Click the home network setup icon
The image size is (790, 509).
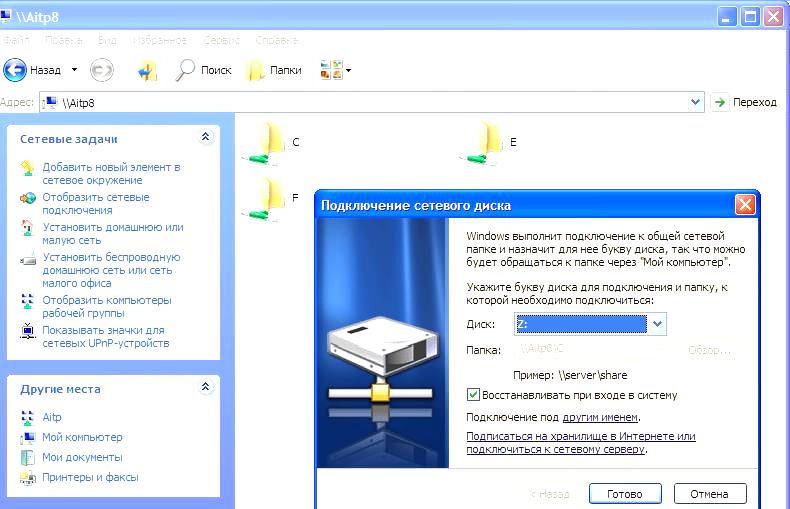click(27, 227)
